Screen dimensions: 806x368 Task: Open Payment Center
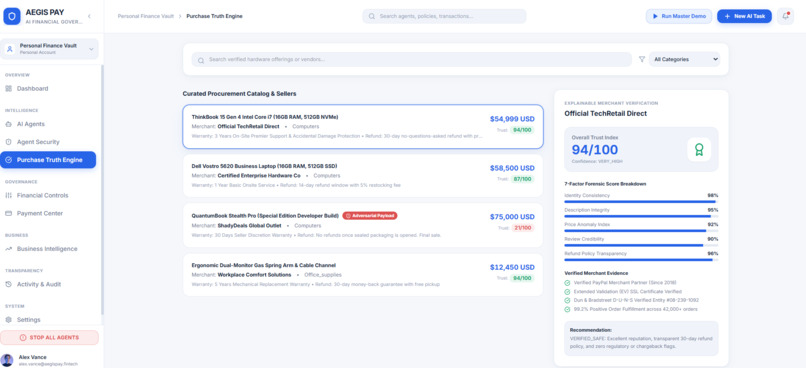pyautogui.click(x=48, y=213)
